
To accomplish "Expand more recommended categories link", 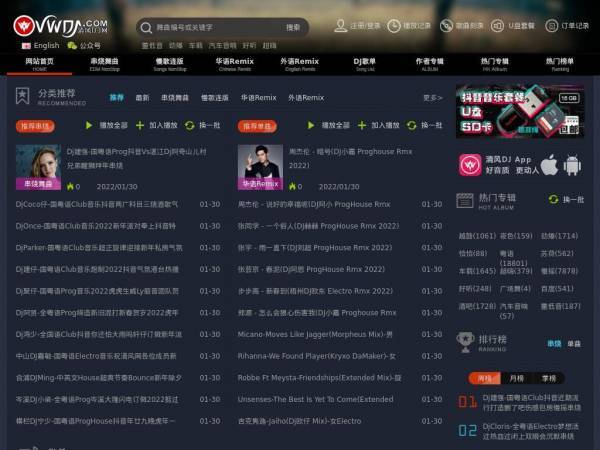I will click(432, 98).
